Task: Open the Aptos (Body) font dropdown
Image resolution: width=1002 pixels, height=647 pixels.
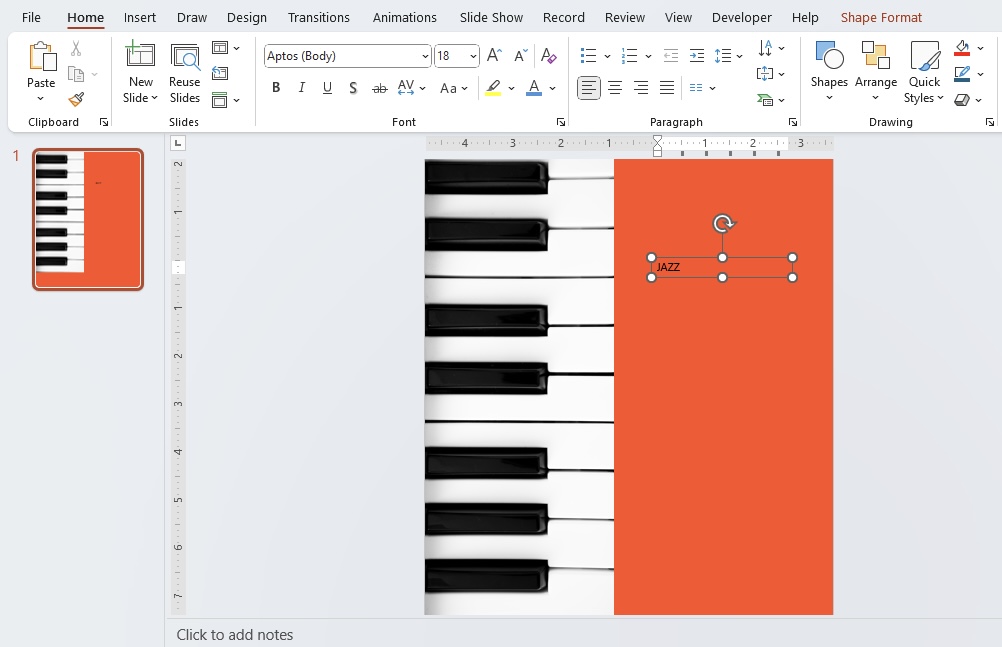Action: click(x=348, y=56)
